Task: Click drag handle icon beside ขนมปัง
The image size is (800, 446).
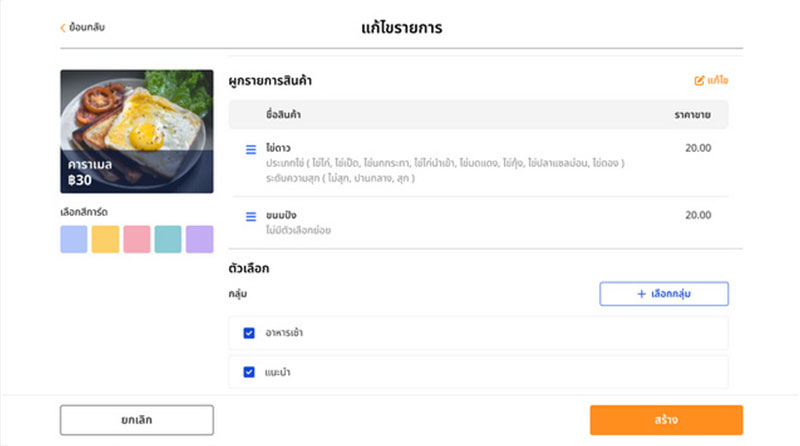Action: (x=251, y=216)
